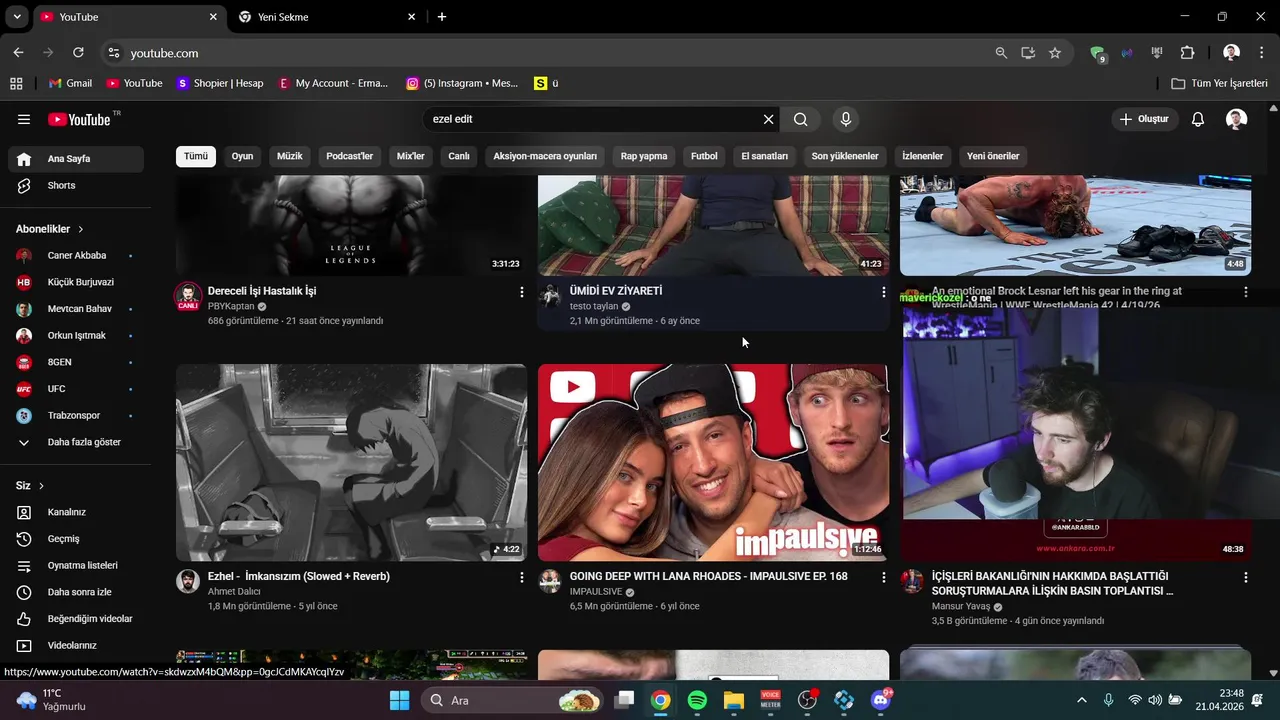This screenshot has width=1280, height=720.
Task: Open options menu for Mansur Yavaş video
Action: pyautogui.click(x=1245, y=577)
